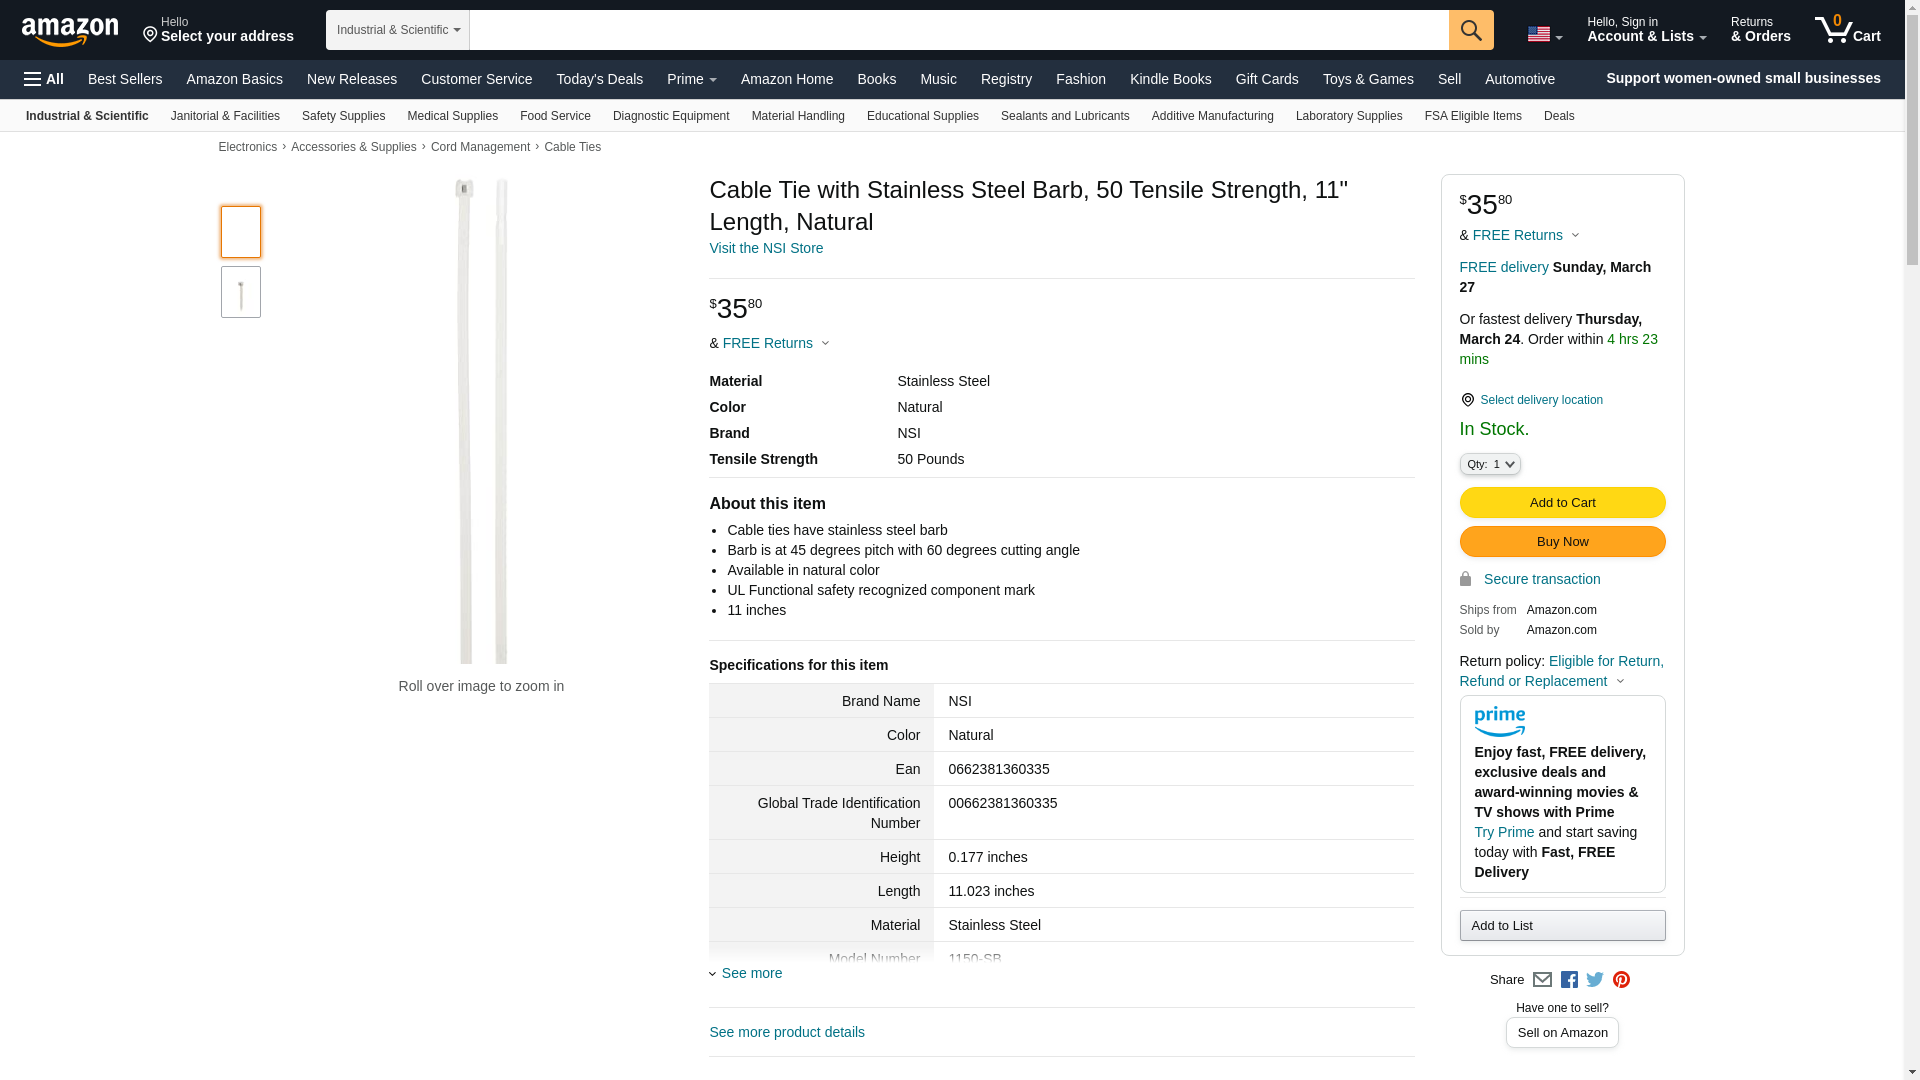Share on Facebook icon

pos(1569,980)
